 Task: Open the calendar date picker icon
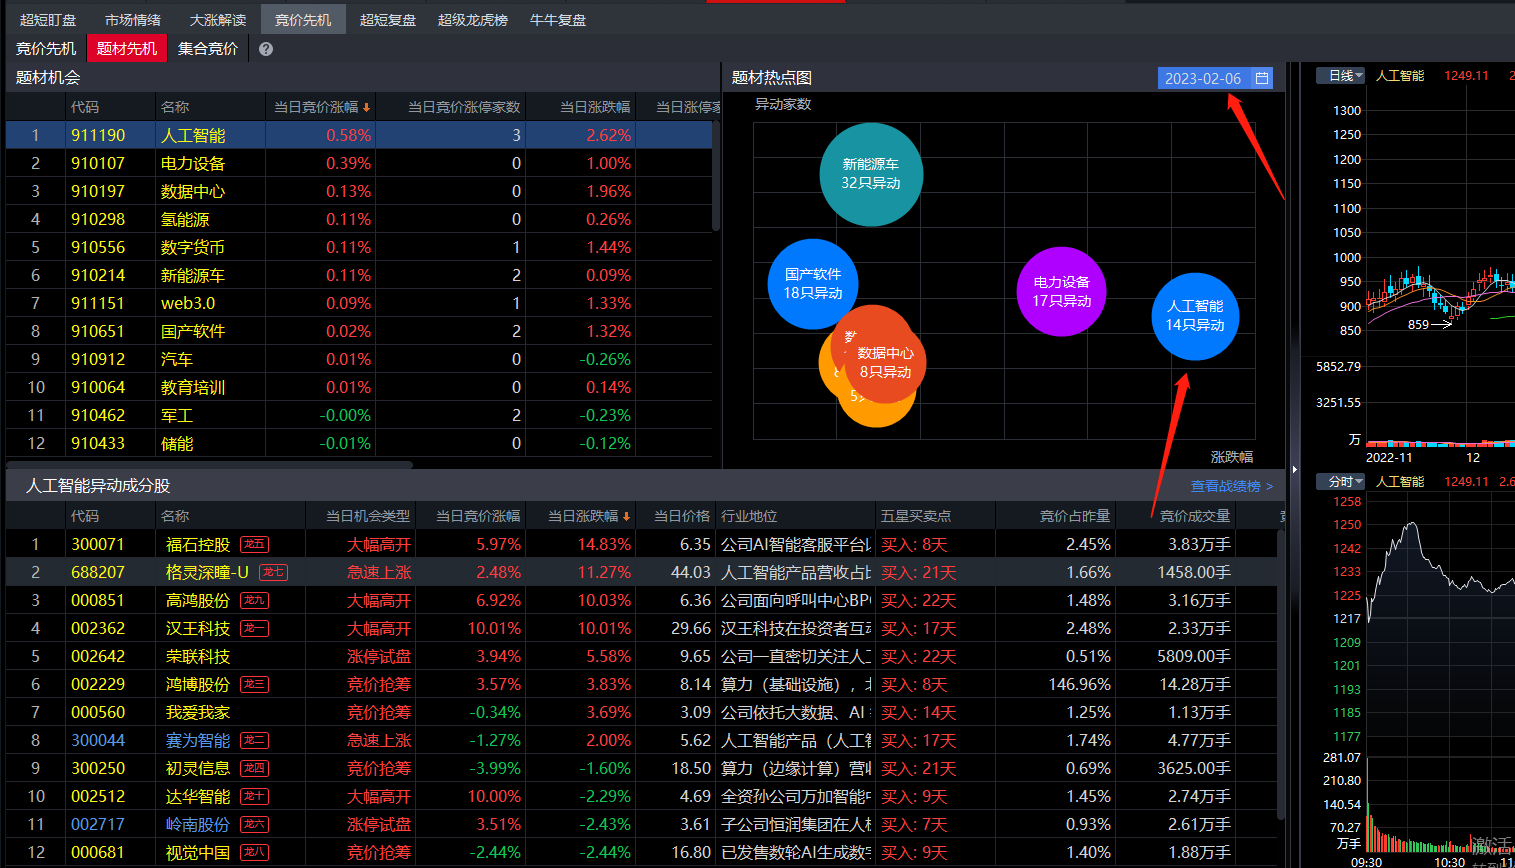[x=1262, y=78]
